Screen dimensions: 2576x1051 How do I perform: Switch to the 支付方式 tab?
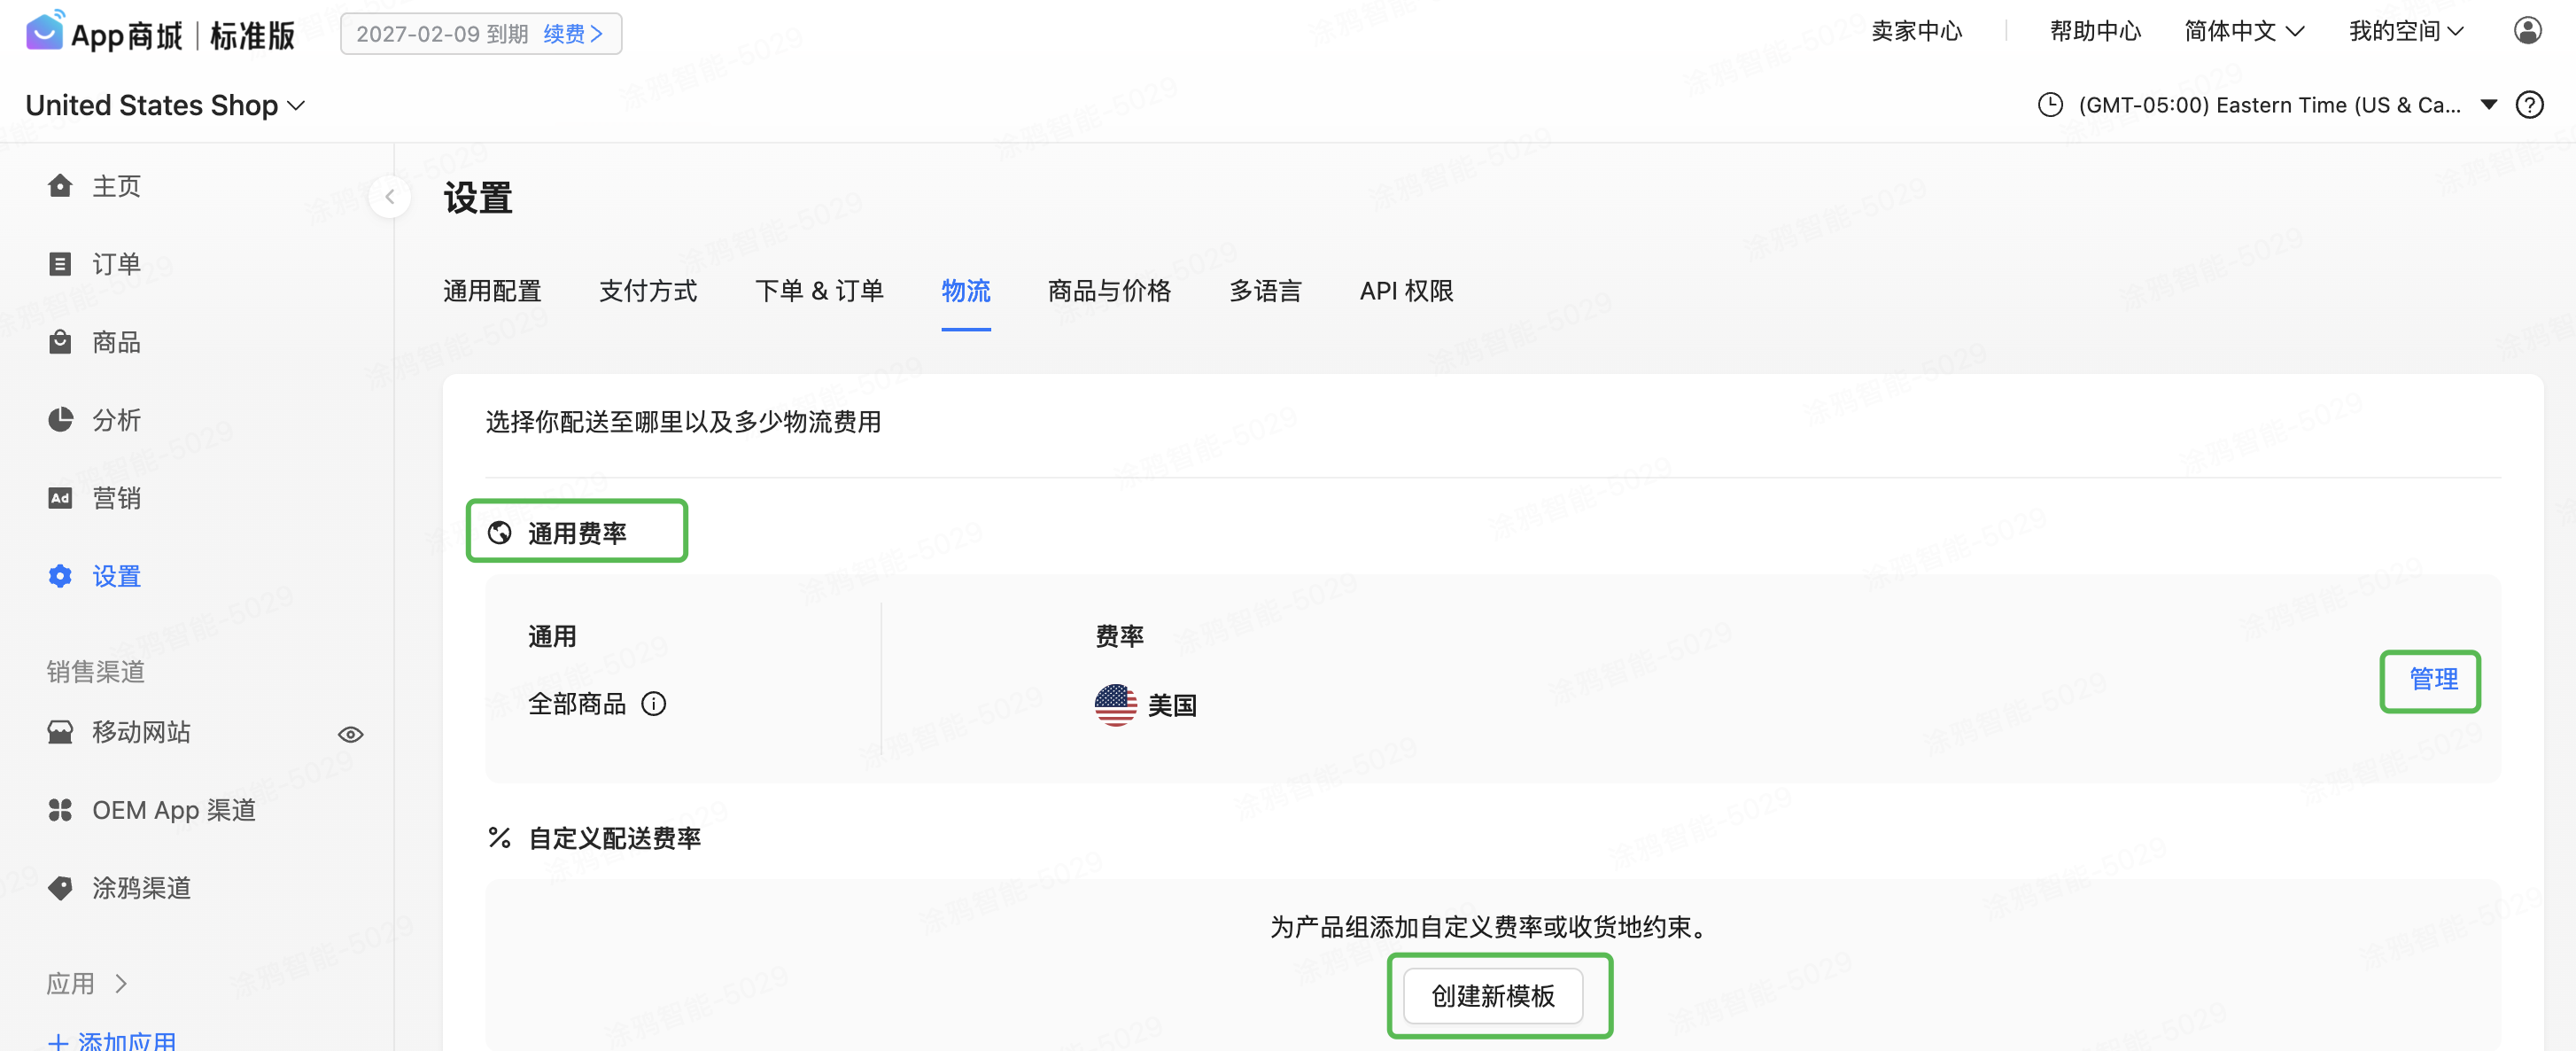647,291
